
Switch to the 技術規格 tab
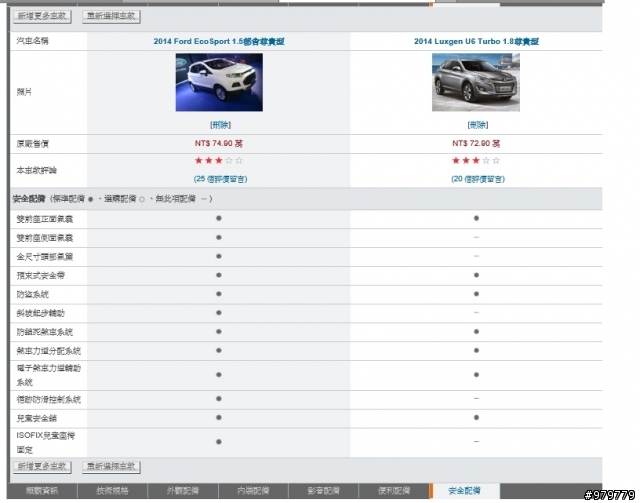click(112, 491)
